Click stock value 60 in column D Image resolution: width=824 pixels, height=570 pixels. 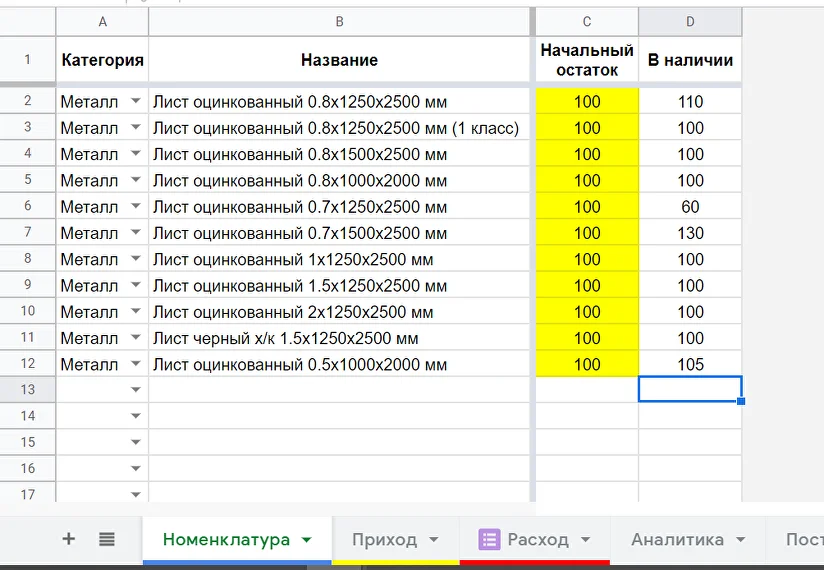pyautogui.click(x=690, y=206)
